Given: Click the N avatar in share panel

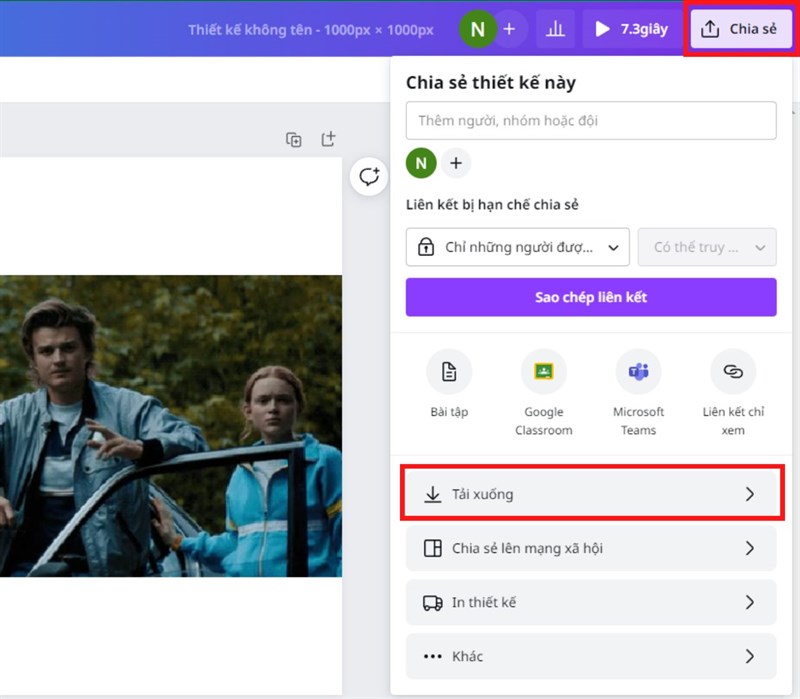Looking at the screenshot, I should coord(420,163).
